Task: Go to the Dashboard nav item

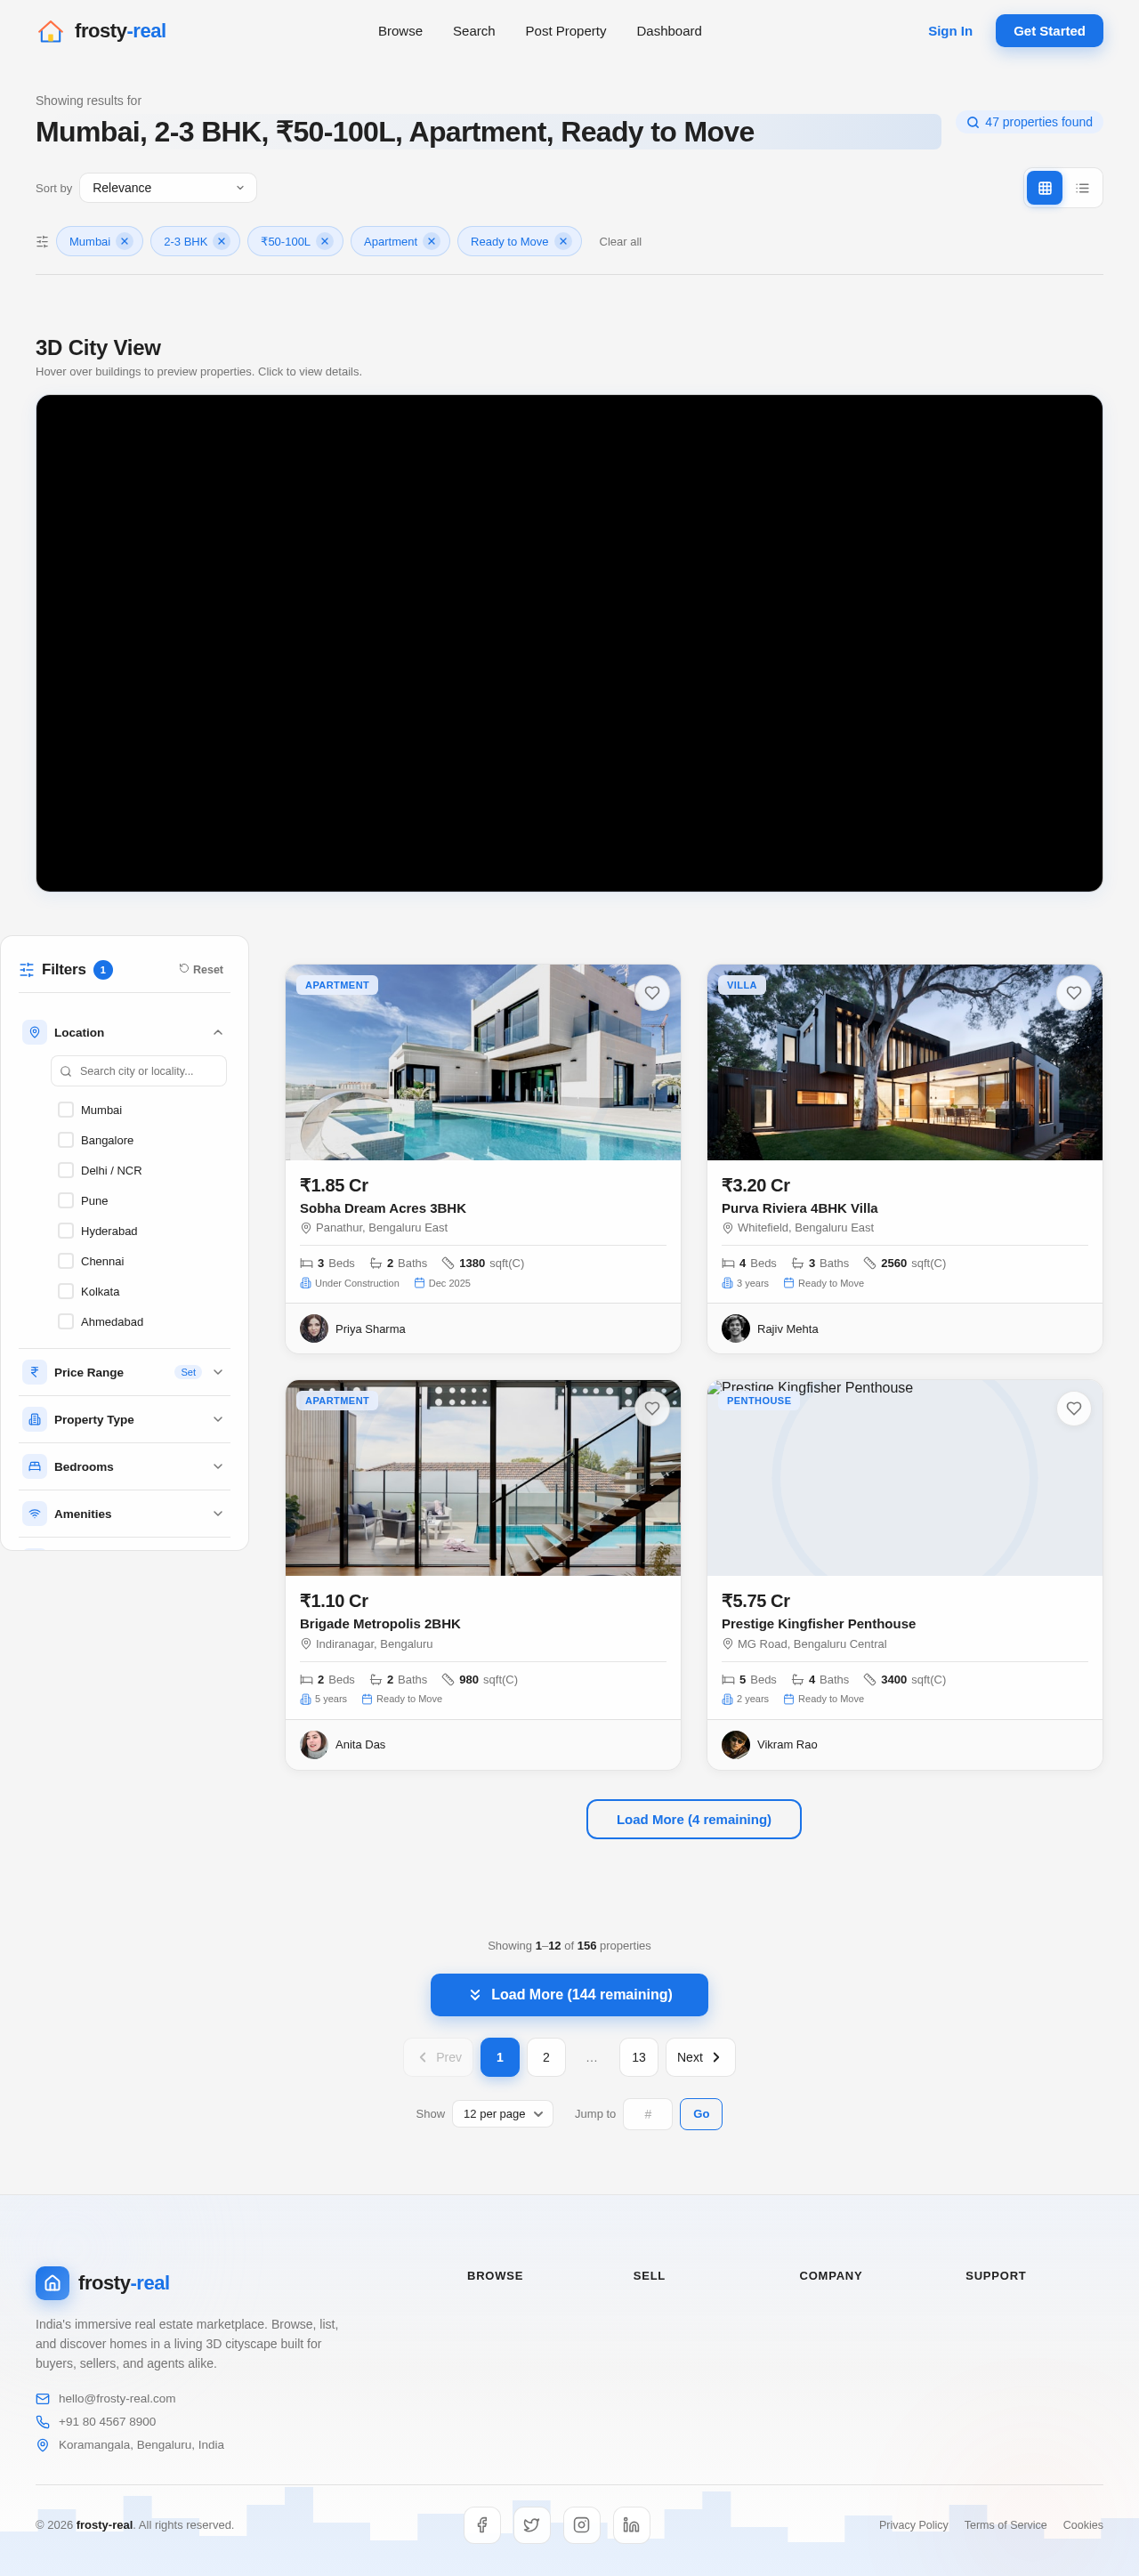Action: coord(669,31)
